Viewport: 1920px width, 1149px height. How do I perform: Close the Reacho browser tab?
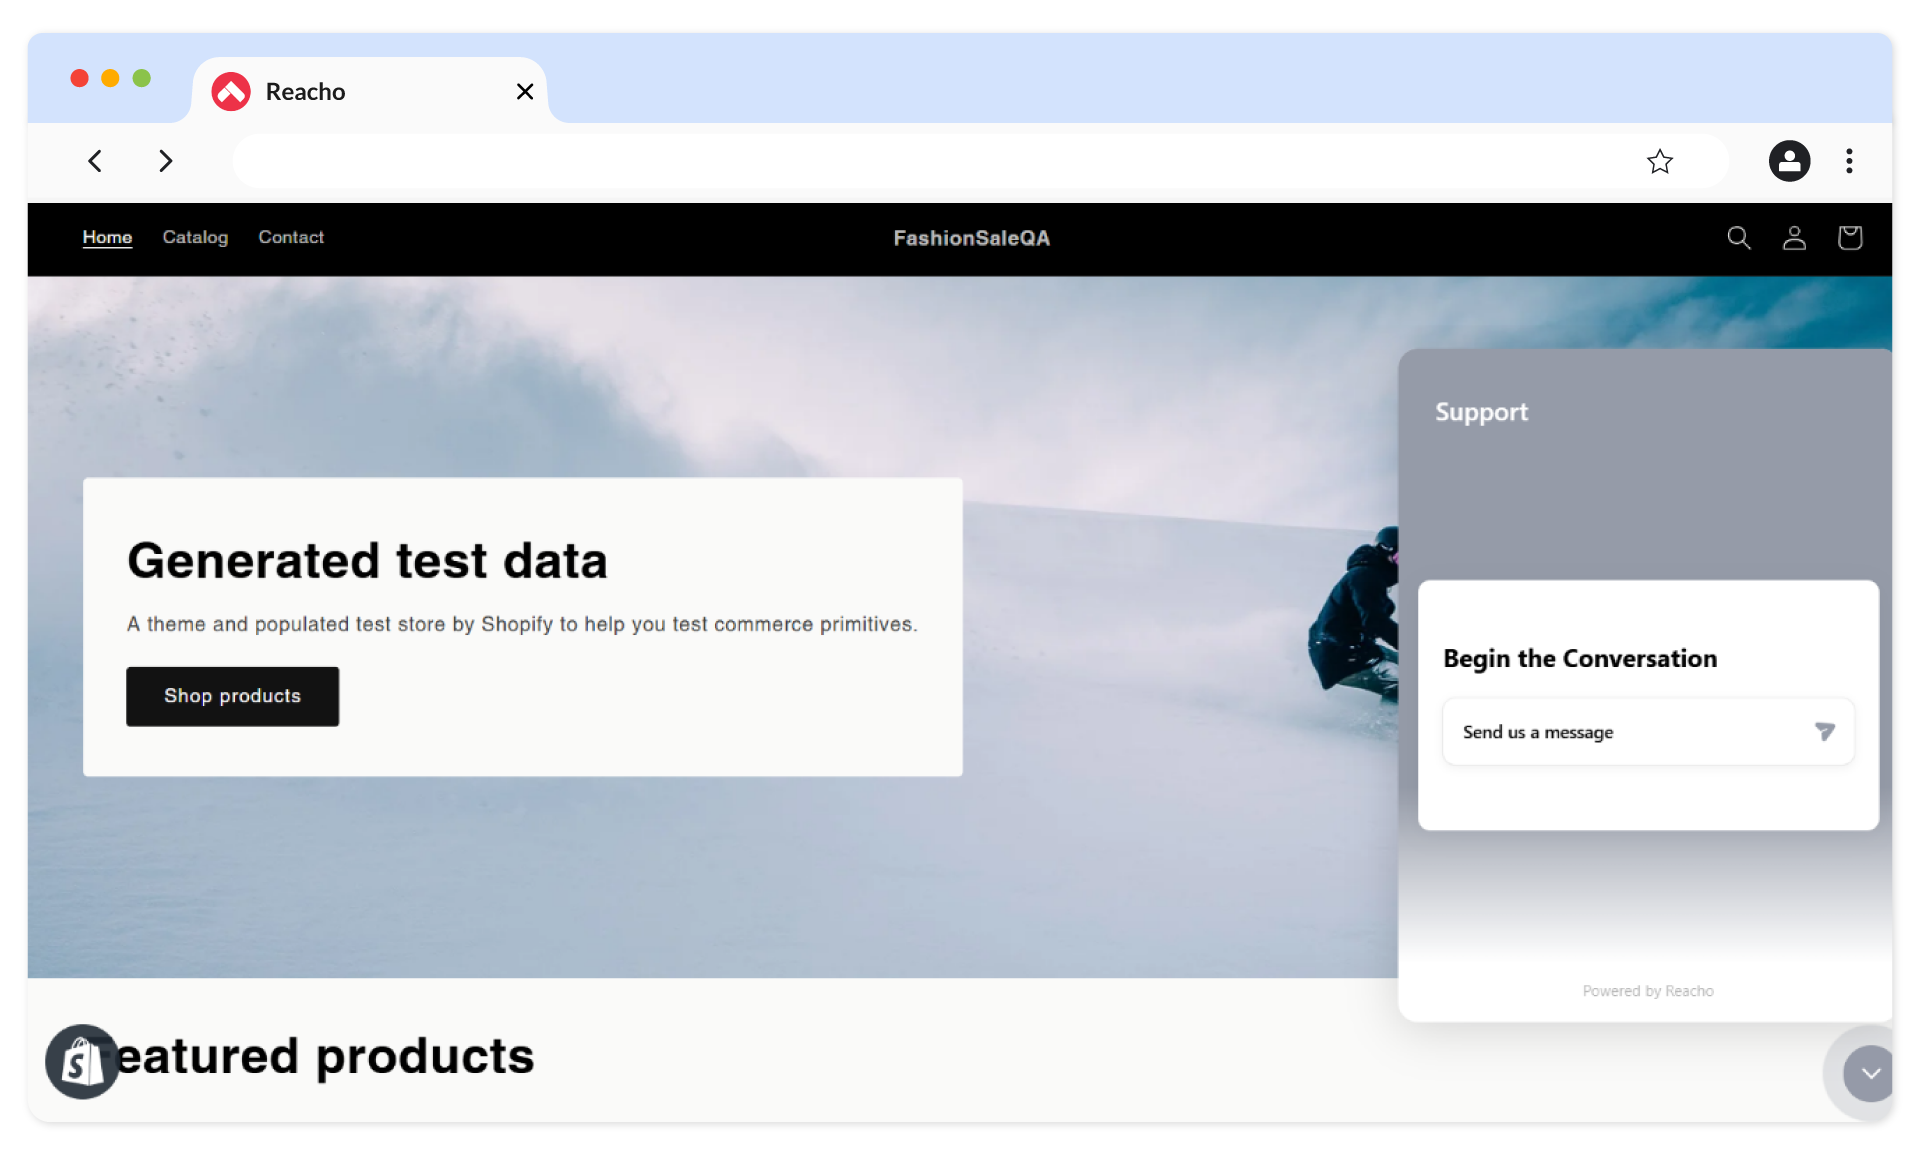pyautogui.click(x=525, y=92)
